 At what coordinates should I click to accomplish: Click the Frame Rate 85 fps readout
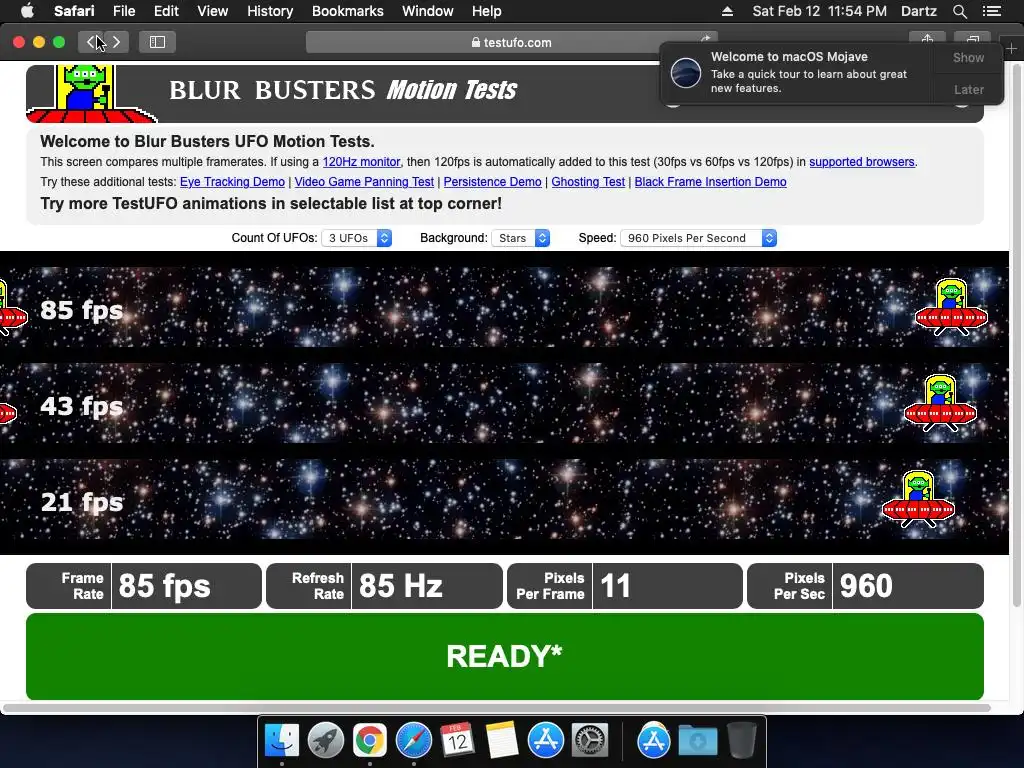144,586
